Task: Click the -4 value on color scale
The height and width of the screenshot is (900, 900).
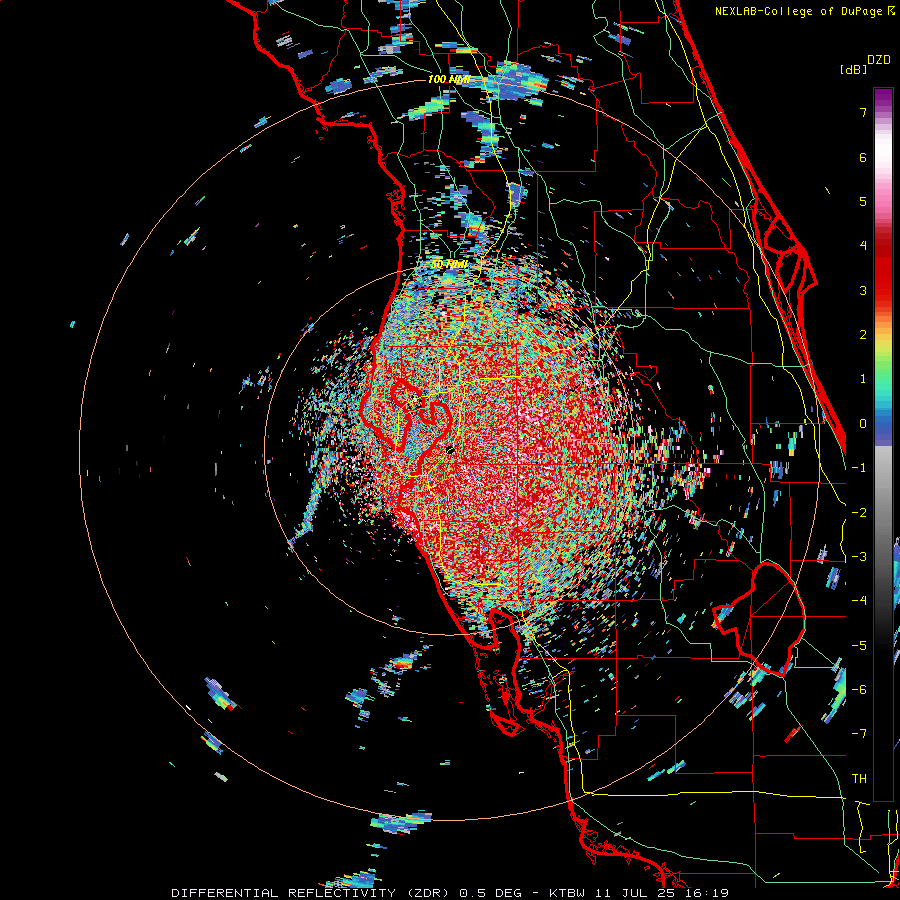Action: (x=859, y=601)
